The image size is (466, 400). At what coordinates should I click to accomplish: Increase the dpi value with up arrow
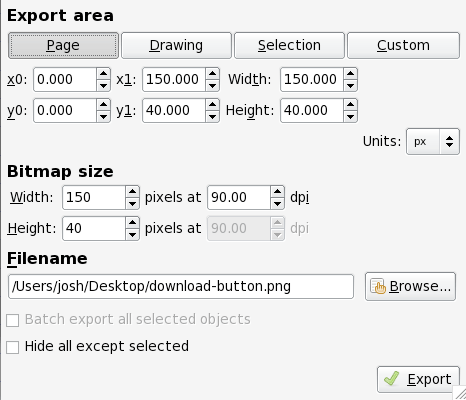click(x=277, y=192)
